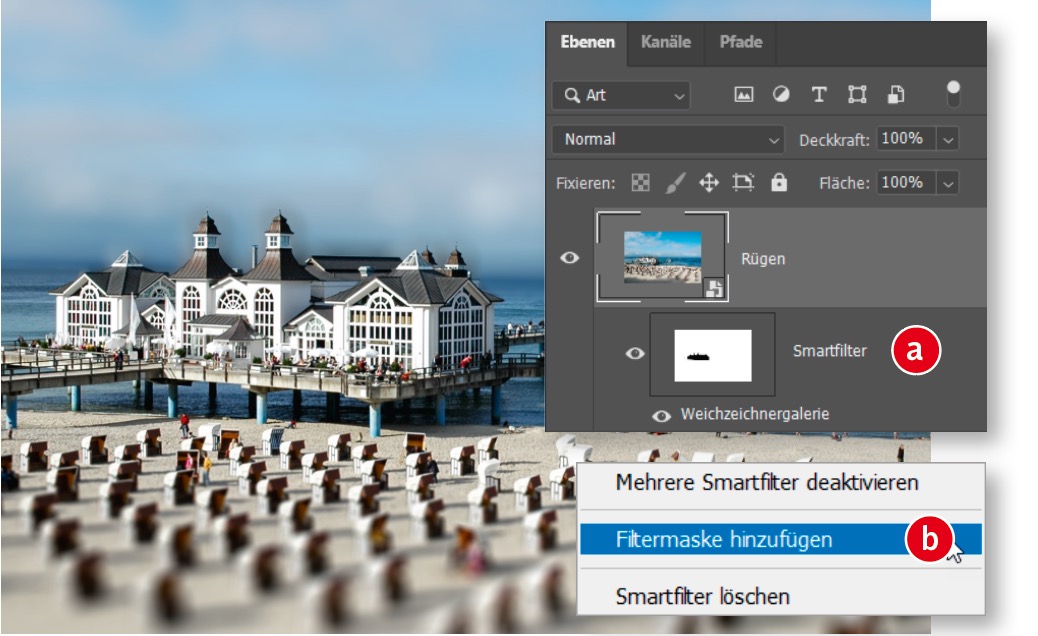Lock image pixels with brush icon
Screen dimensions: 1038x636
[x=675, y=183]
